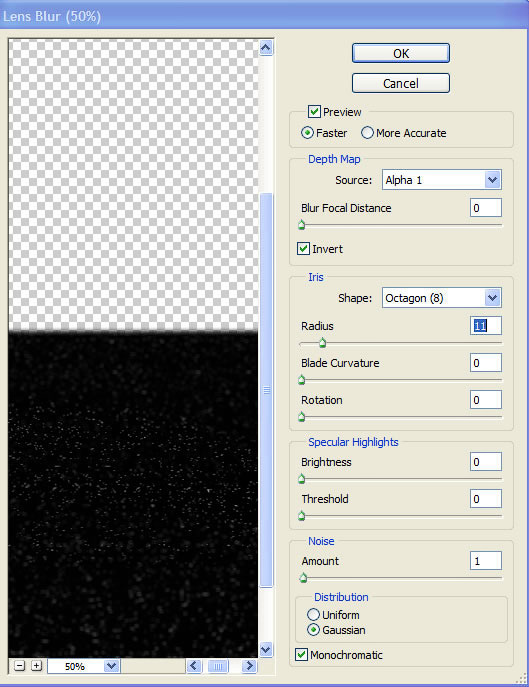Click the Threshold value field
529x687 pixels.
[486, 499]
